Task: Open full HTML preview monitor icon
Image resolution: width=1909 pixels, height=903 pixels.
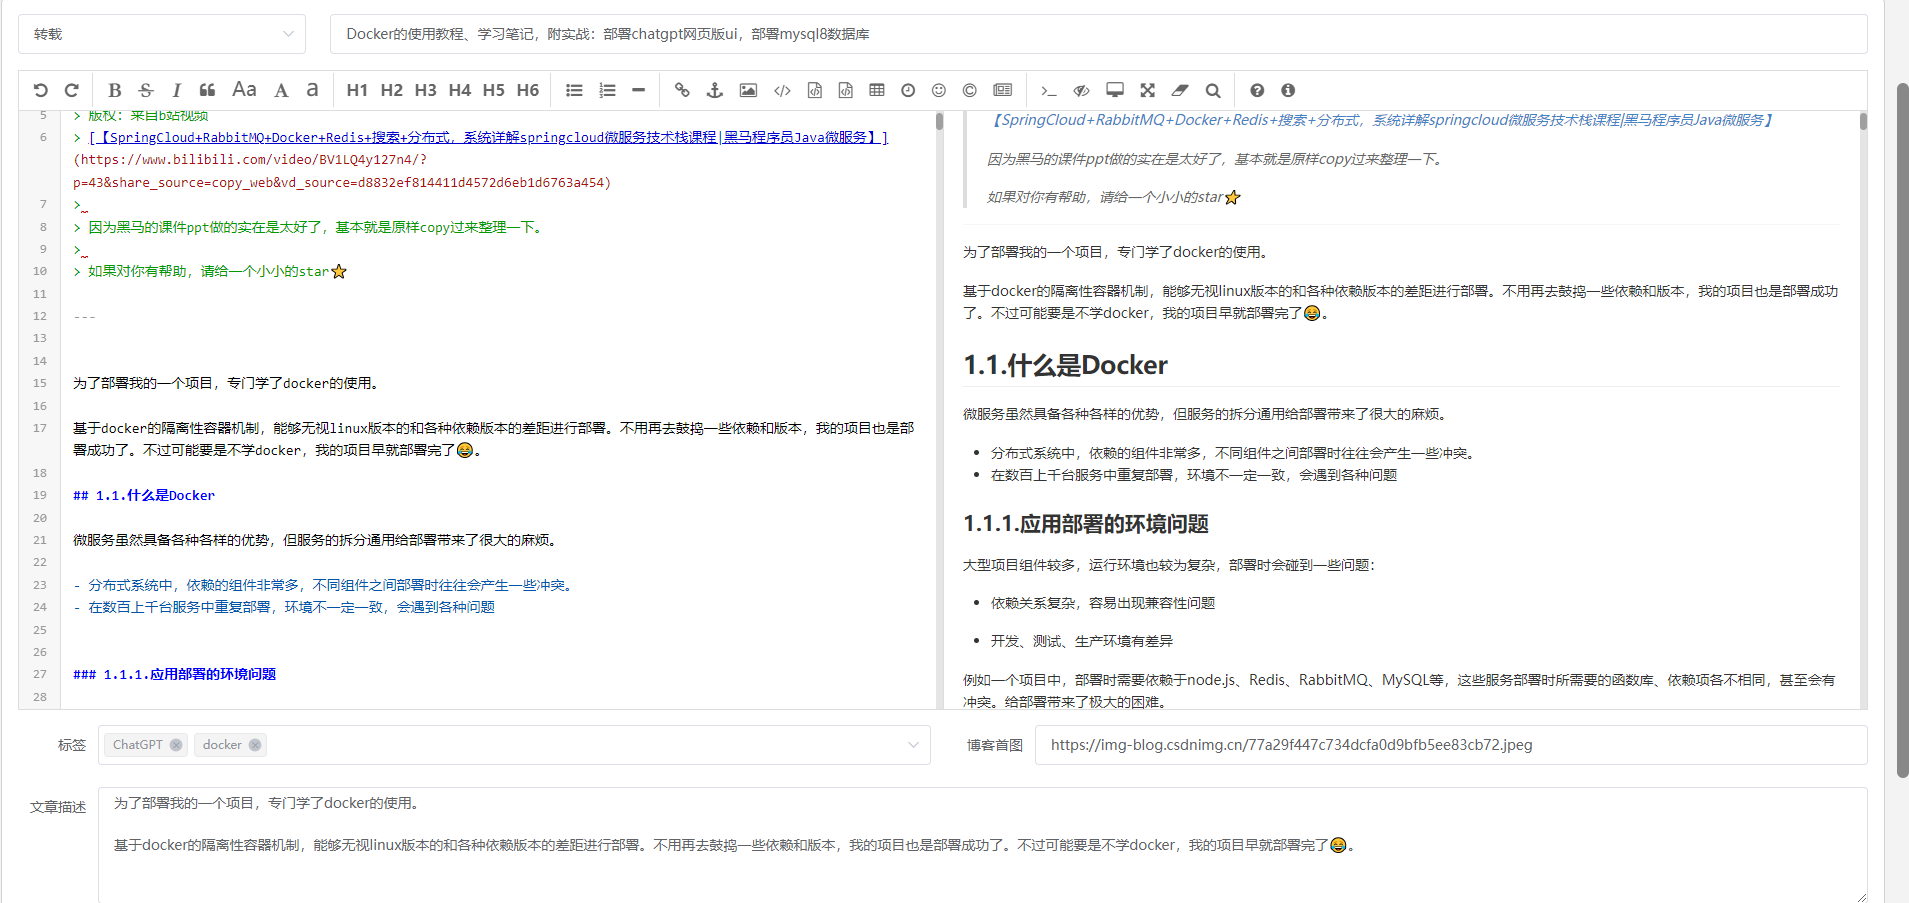Action: 1115,90
